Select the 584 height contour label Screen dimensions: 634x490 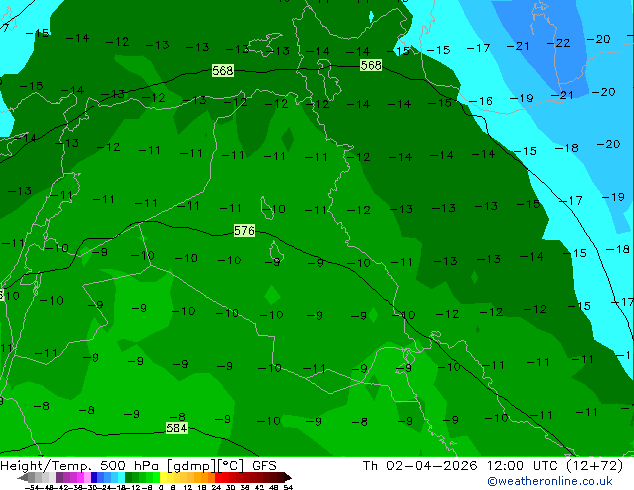177,428
